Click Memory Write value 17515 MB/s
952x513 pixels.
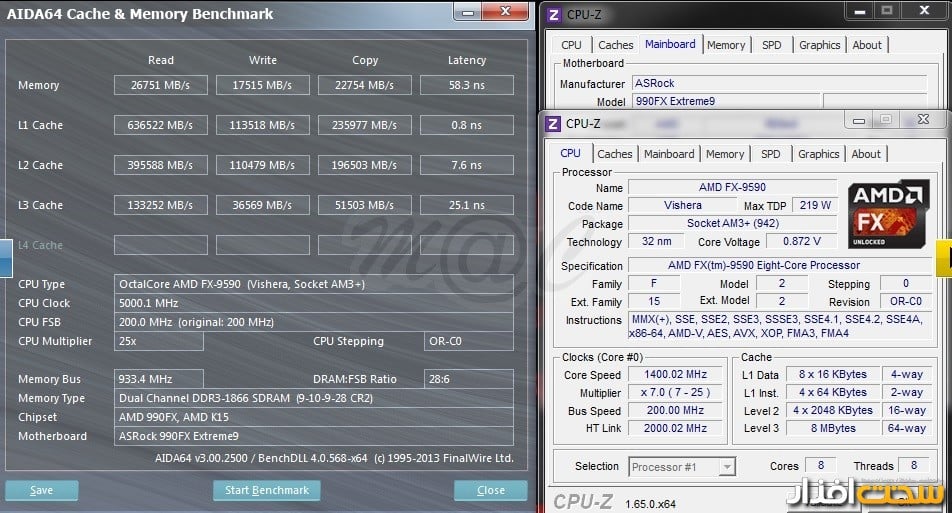(x=263, y=85)
